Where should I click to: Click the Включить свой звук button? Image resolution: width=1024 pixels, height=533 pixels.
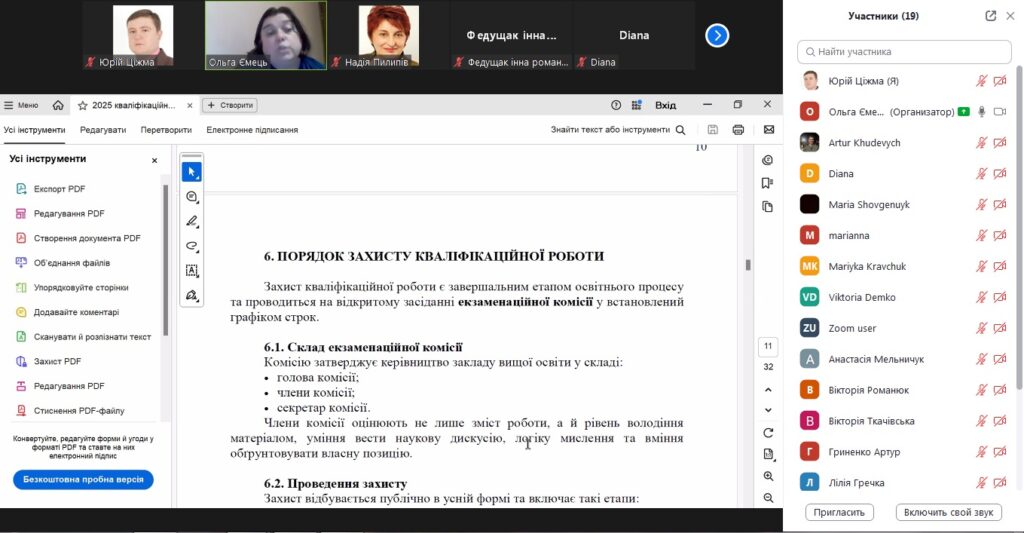point(948,512)
